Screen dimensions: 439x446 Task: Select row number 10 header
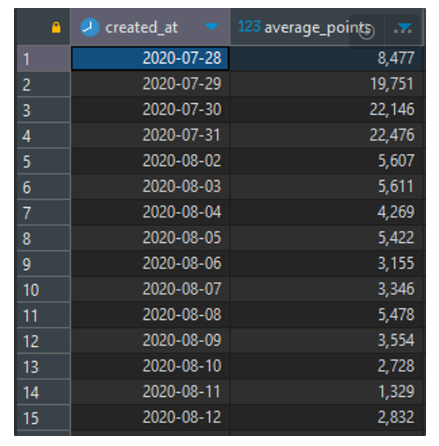click(x=44, y=290)
